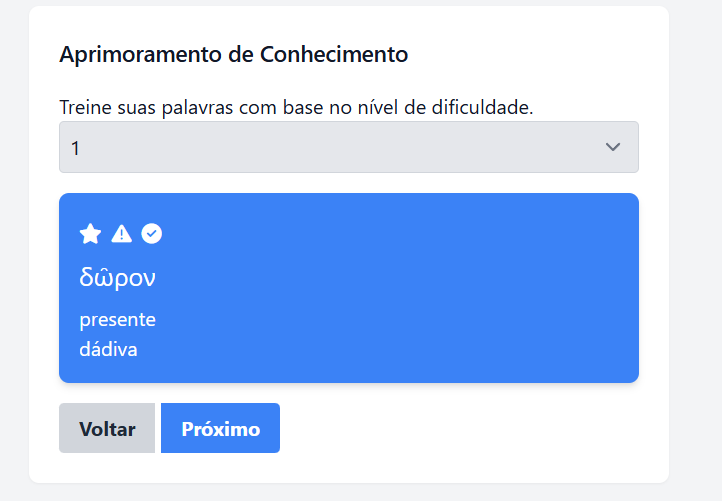Click the check circle icon on the card
Viewport: 722px width, 501px height.
(151, 234)
